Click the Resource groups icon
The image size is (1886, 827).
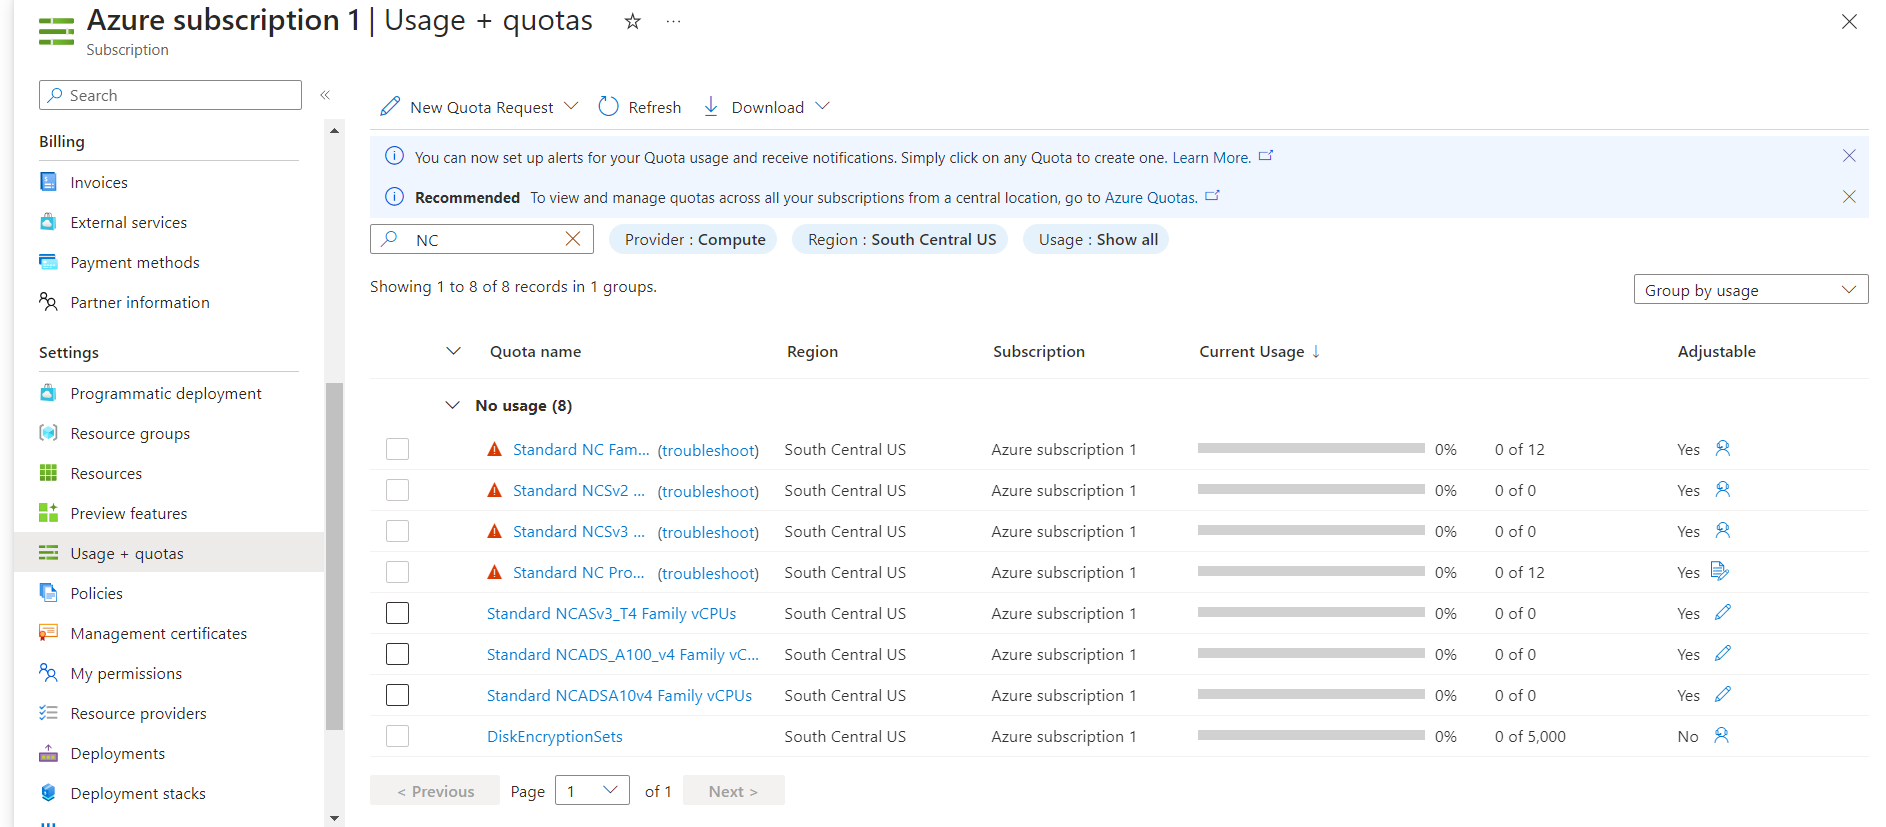(48, 433)
